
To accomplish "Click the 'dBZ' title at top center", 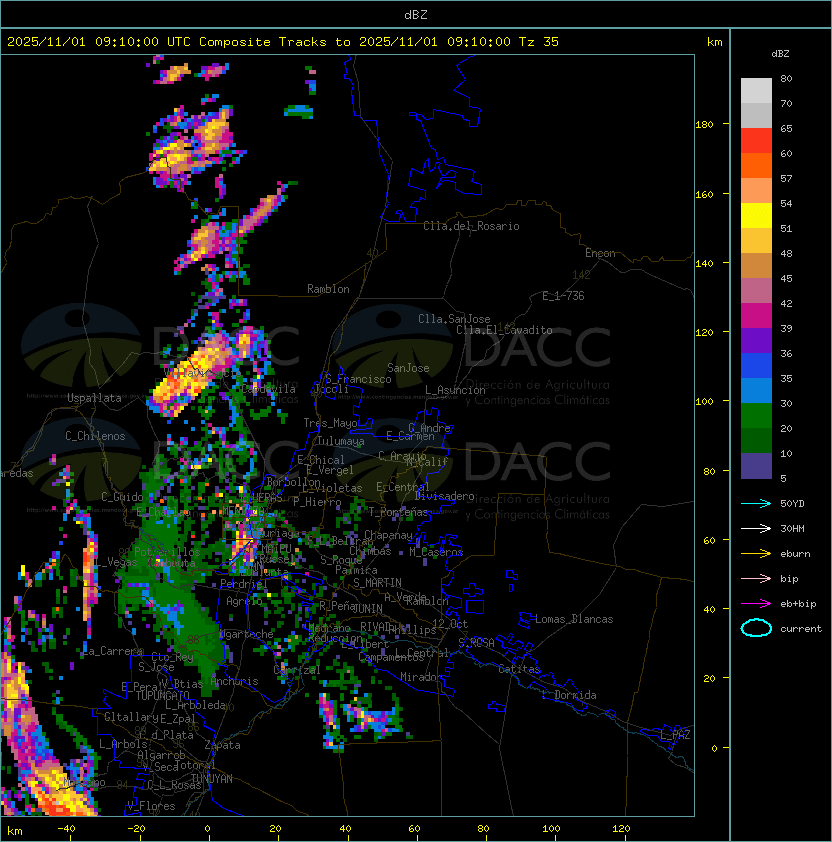I will pyautogui.click(x=416, y=14).
